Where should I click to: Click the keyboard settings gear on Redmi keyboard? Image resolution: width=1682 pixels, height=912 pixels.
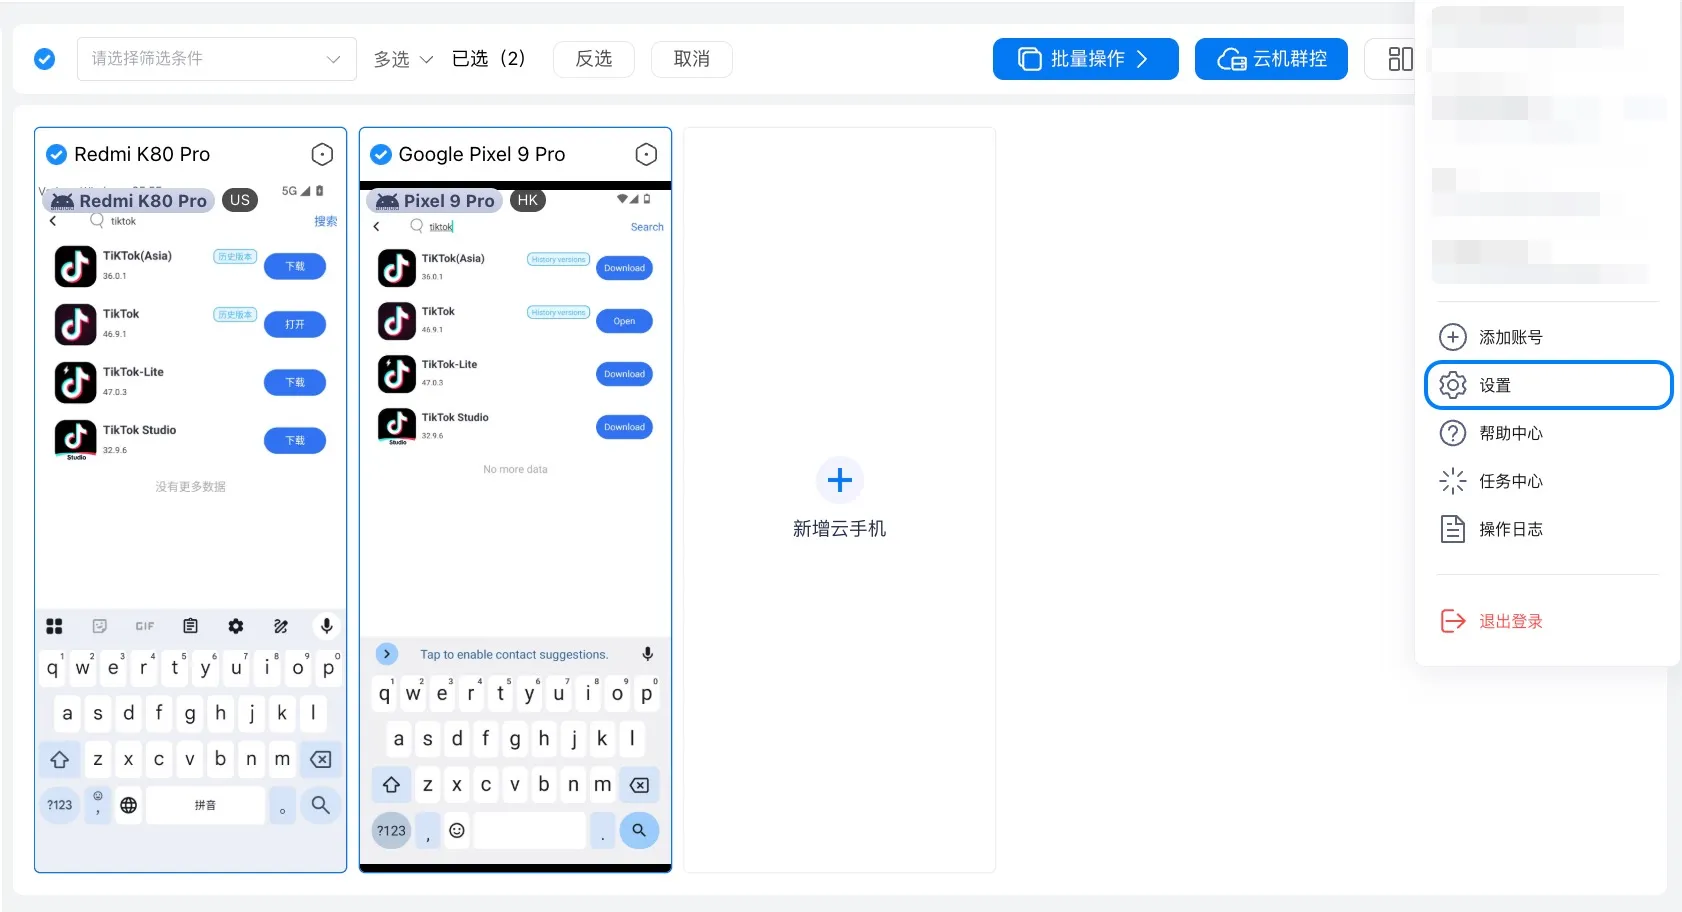(236, 626)
